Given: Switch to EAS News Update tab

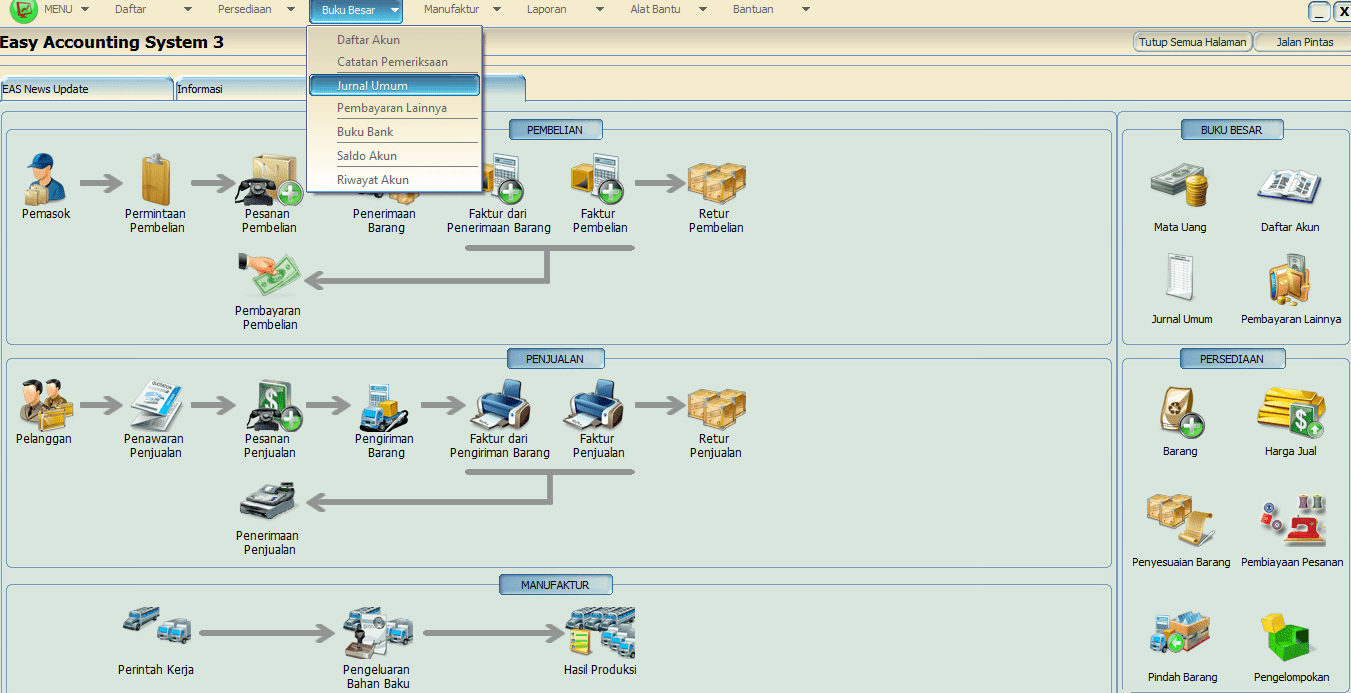Looking at the screenshot, I should pos(87,89).
